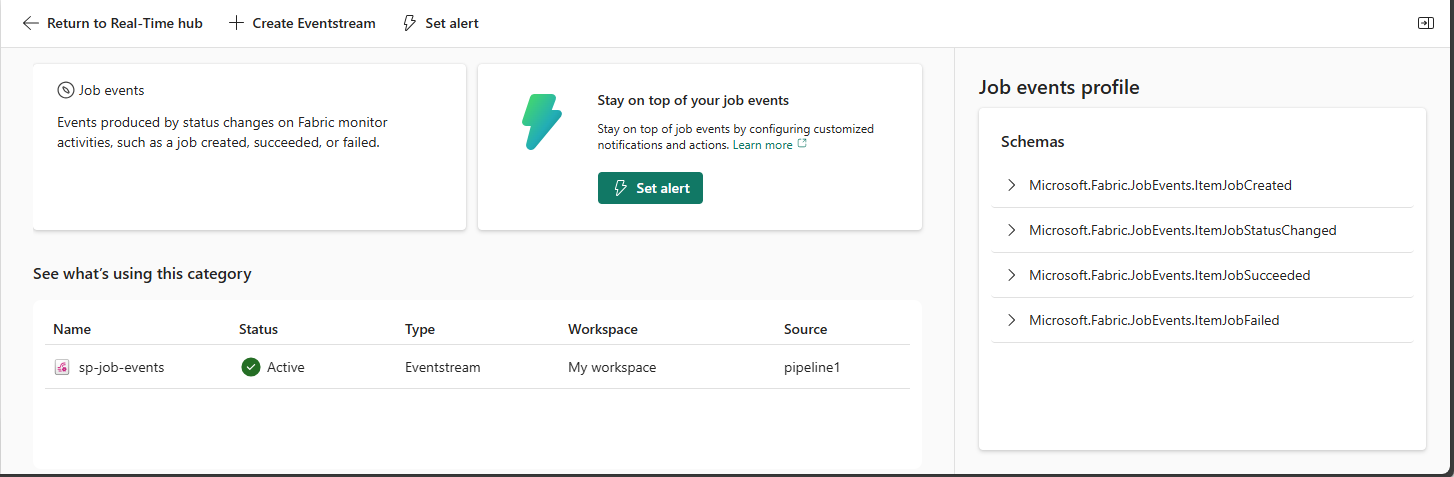Image resolution: width=1454 pixels, height=477 pixels.
Task: Click the large green lightning bolt graphic
Action: (x=542, y=122)
